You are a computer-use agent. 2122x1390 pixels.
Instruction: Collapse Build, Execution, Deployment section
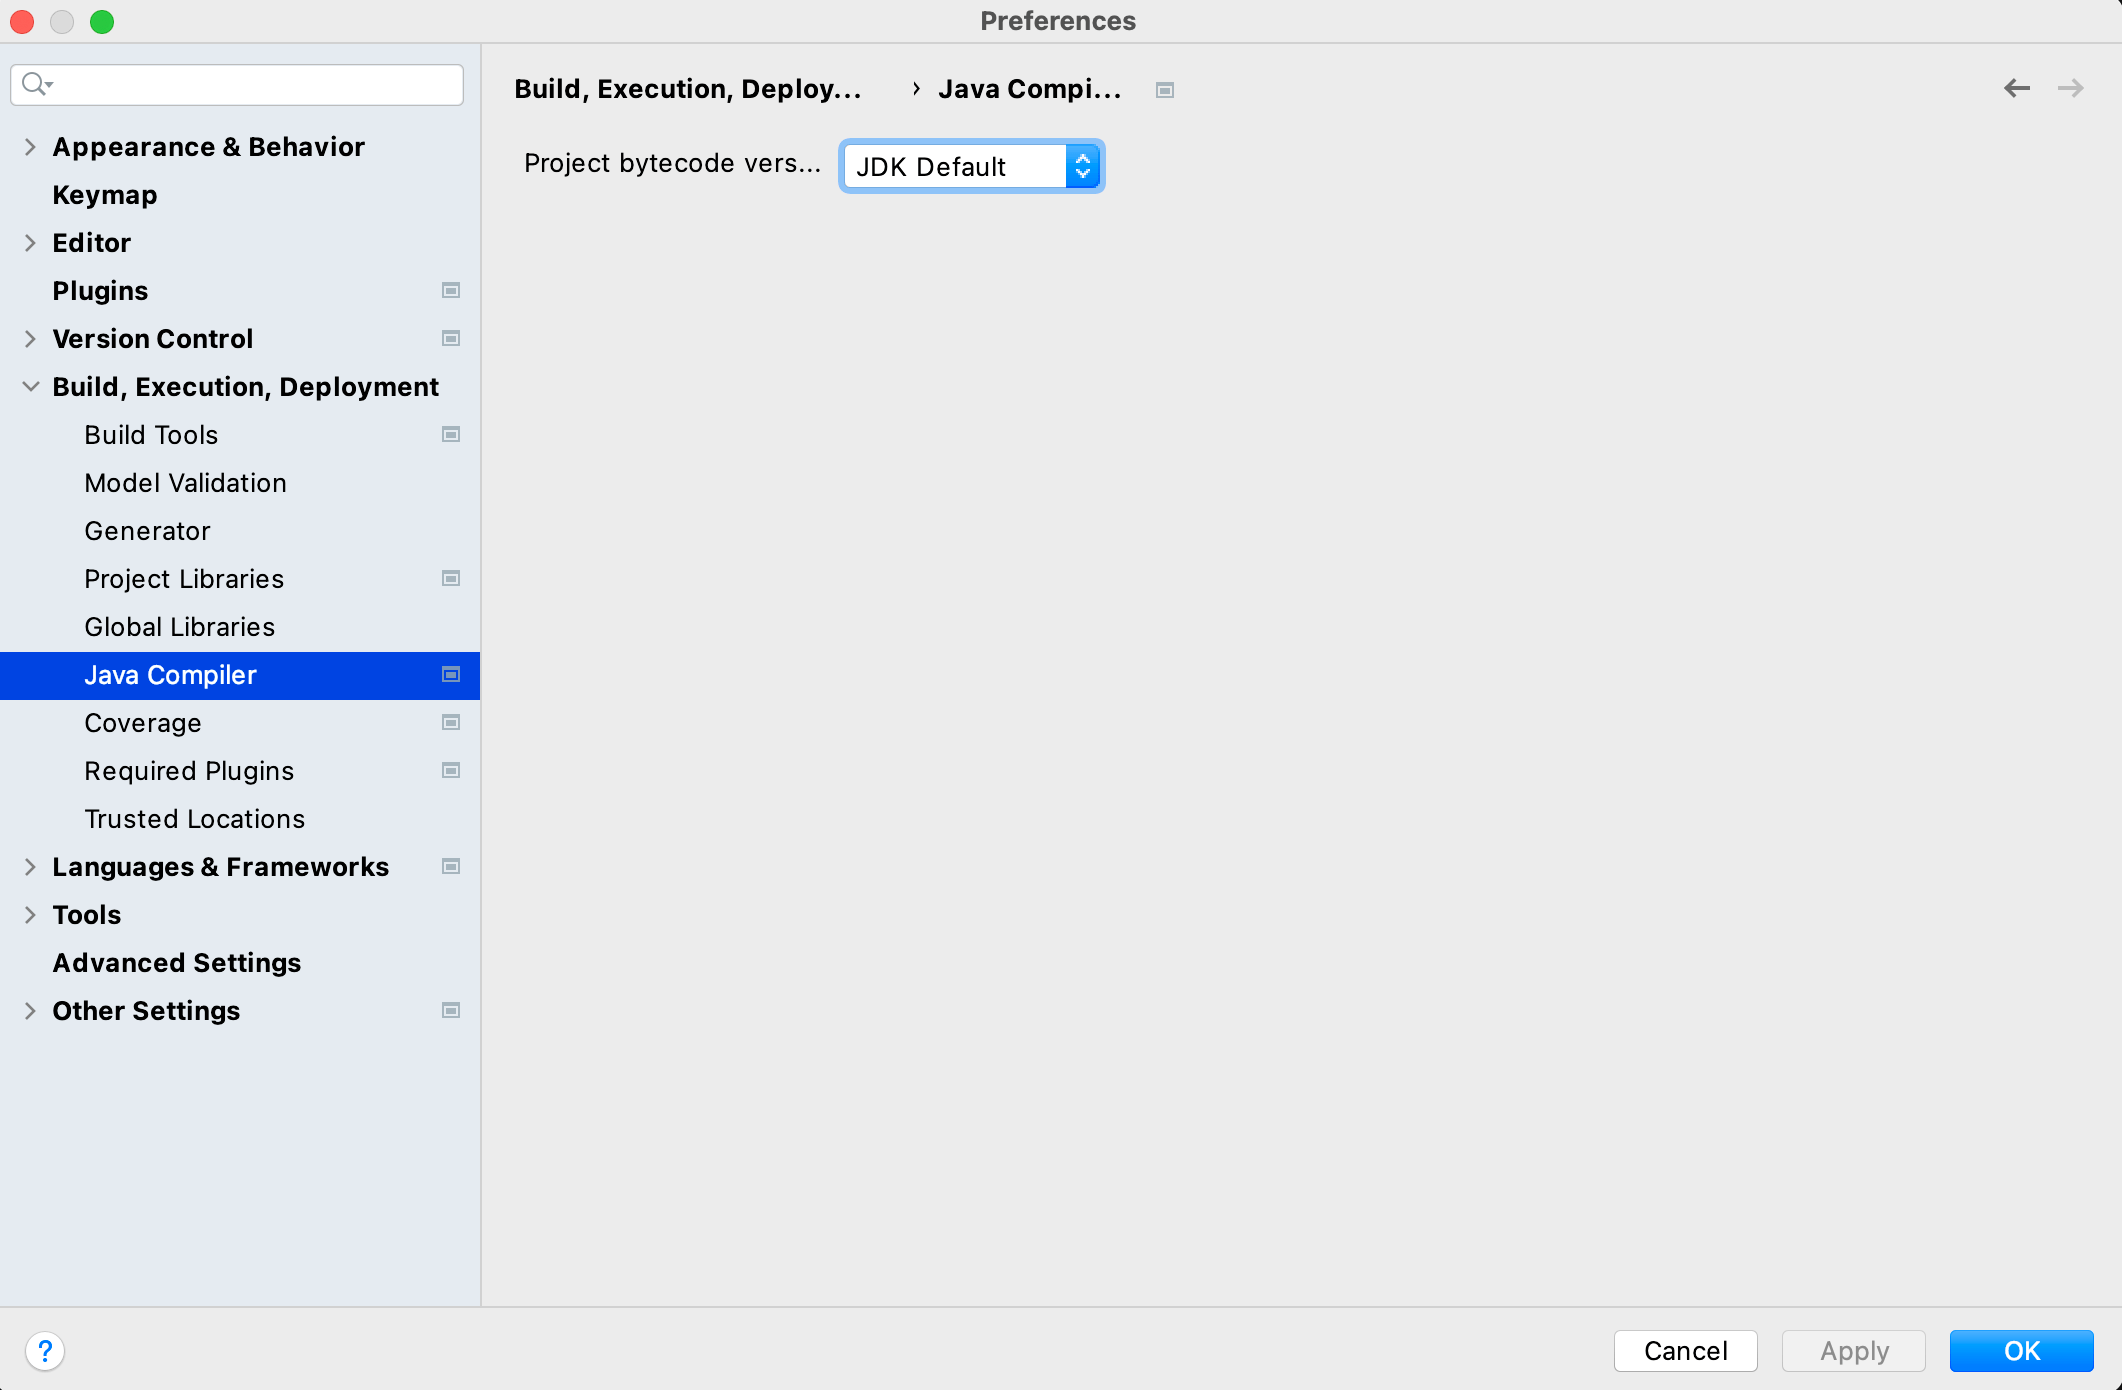30,387
